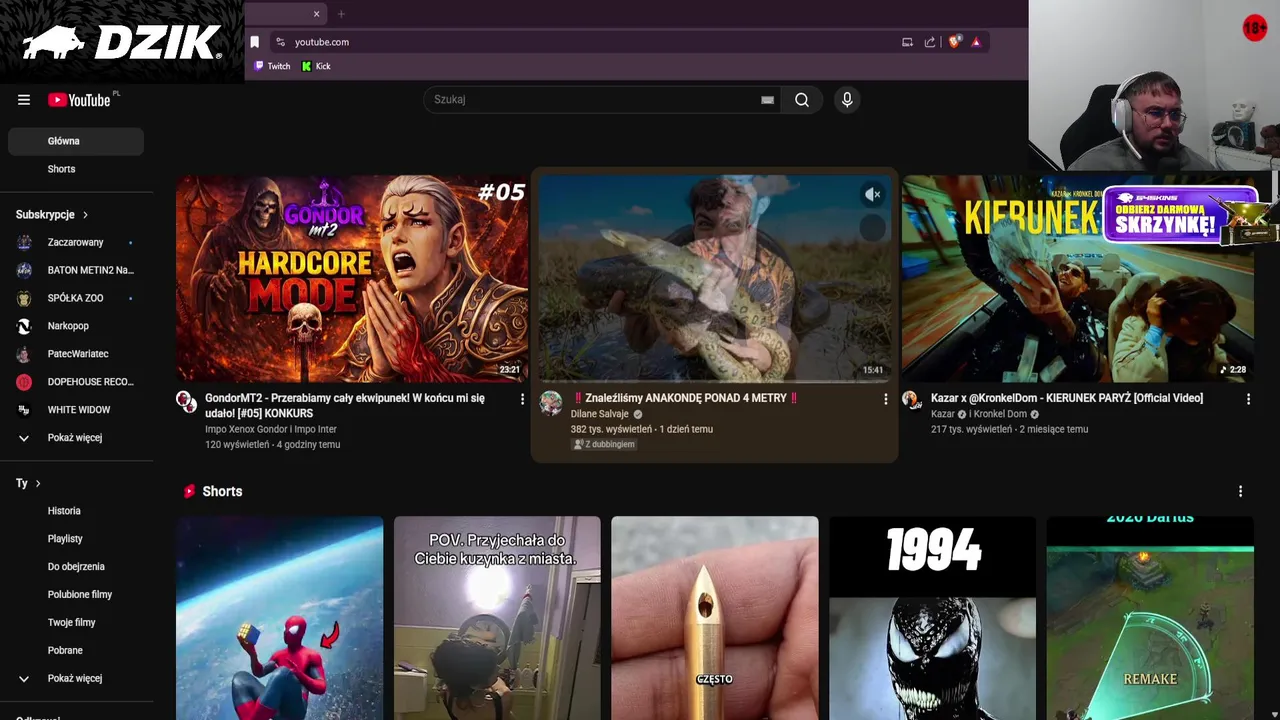Expand the Subskrypcje section chevron

[85, 215]
